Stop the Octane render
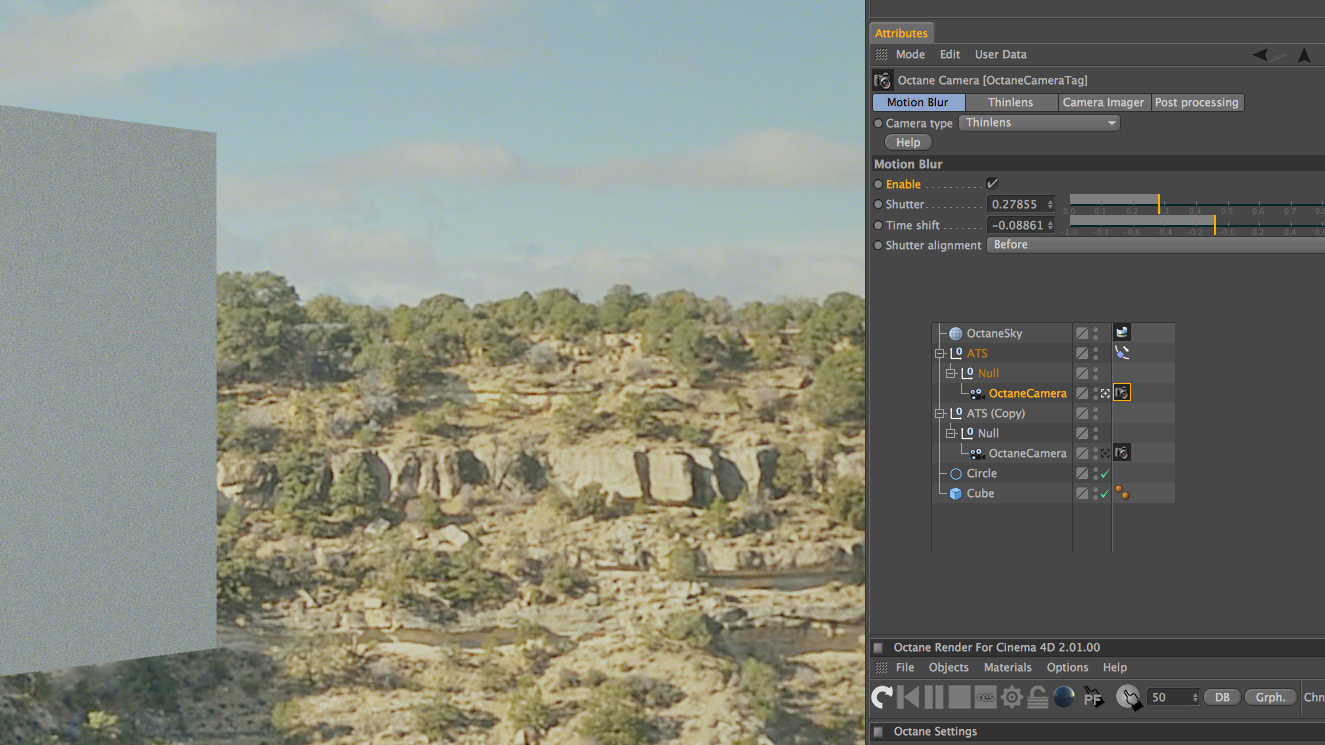 960,697
